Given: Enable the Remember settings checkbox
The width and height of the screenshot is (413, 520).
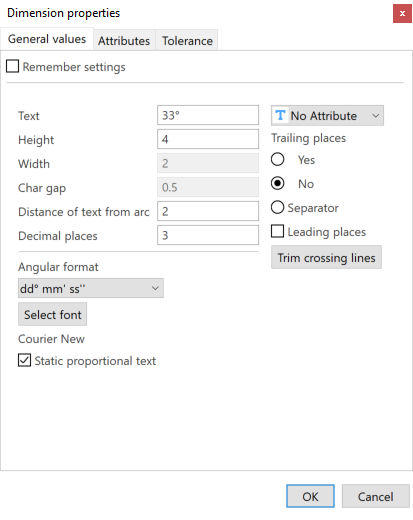Looking at the screenshot, I should click(13, 66).
